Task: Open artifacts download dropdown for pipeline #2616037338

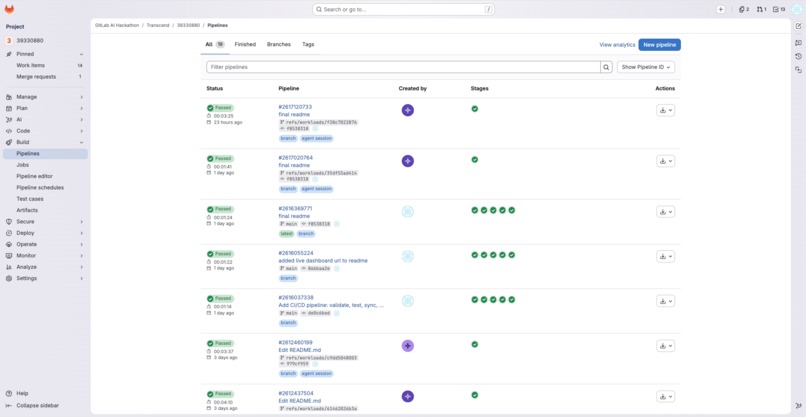Action: coord(665,301)
